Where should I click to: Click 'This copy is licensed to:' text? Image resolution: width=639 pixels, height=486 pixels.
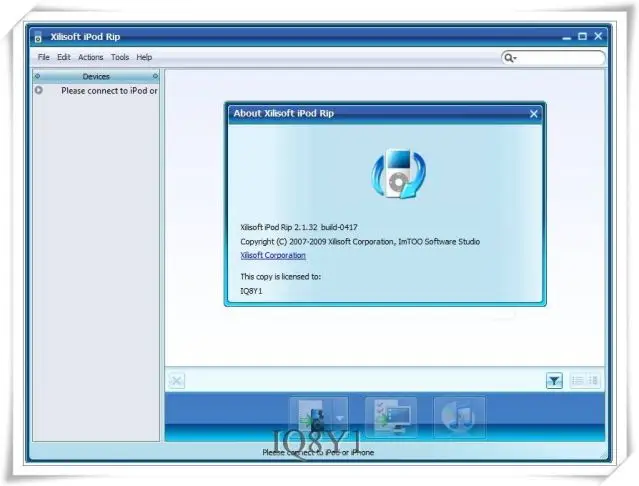280,277
